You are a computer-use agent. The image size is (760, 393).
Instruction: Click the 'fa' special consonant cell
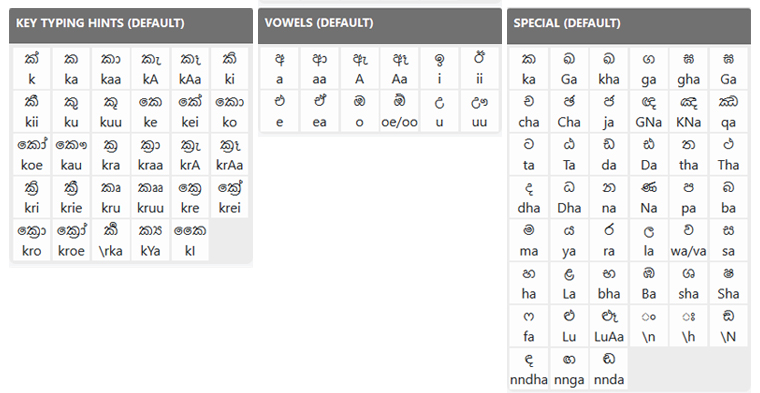(529, 326)
